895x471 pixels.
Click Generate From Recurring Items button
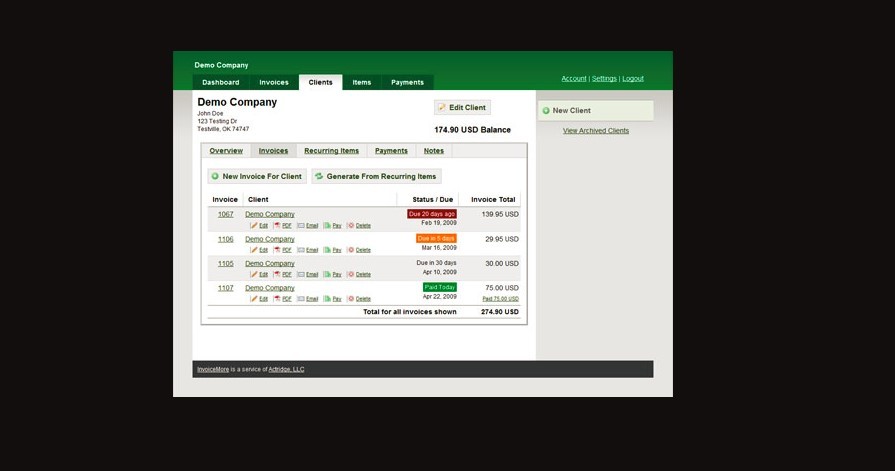coord(376,176)
